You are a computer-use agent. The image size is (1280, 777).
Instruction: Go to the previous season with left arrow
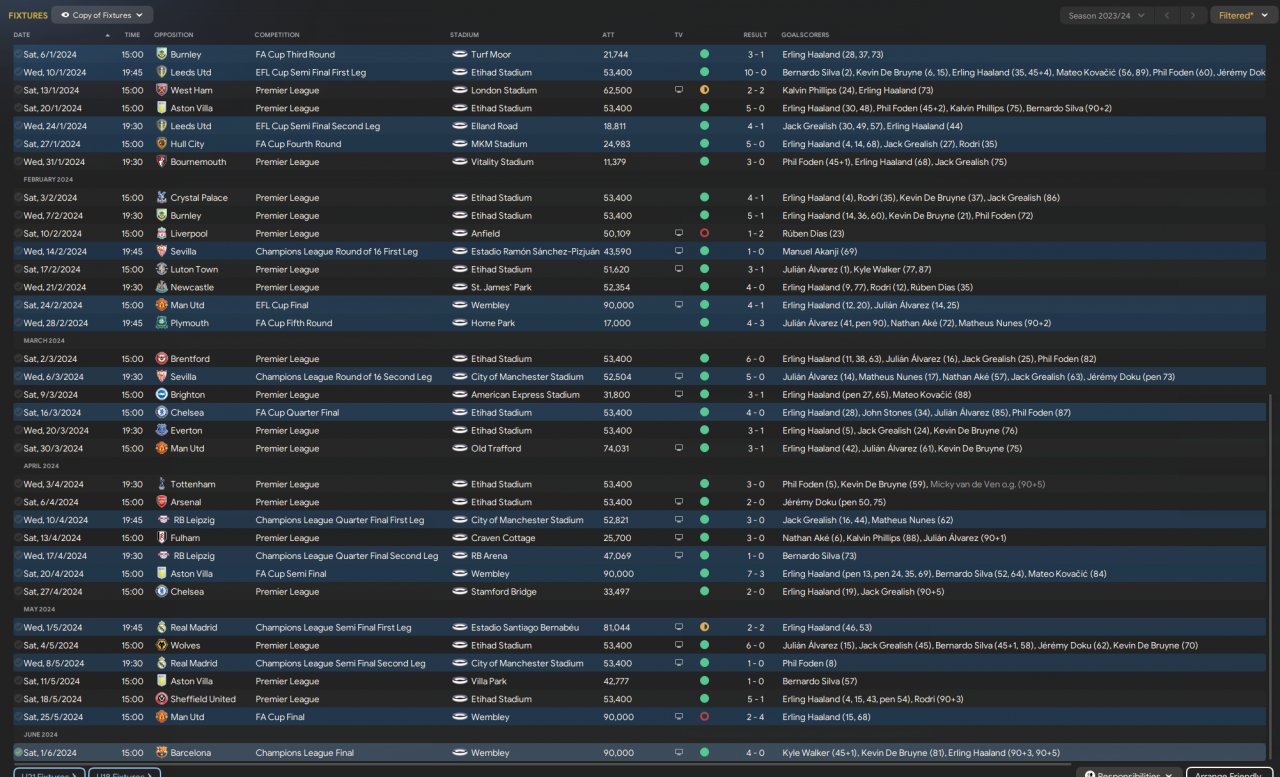point(1167,15)
